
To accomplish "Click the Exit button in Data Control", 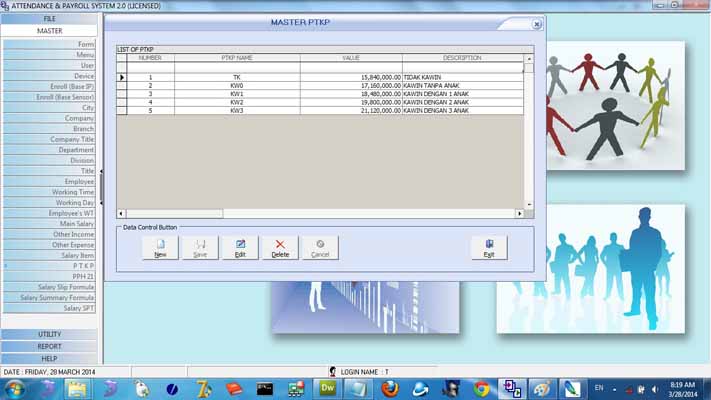I will (489, 248).
